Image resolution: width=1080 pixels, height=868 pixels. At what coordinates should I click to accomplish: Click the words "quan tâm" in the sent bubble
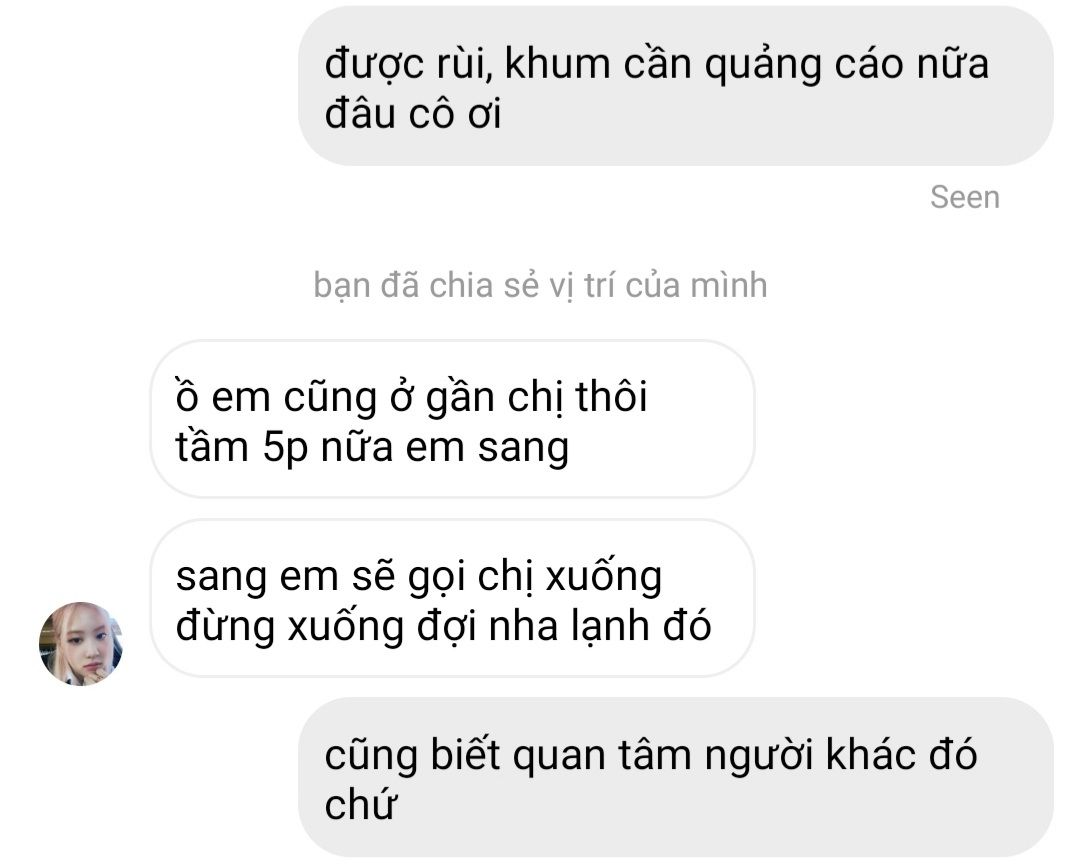602,755
